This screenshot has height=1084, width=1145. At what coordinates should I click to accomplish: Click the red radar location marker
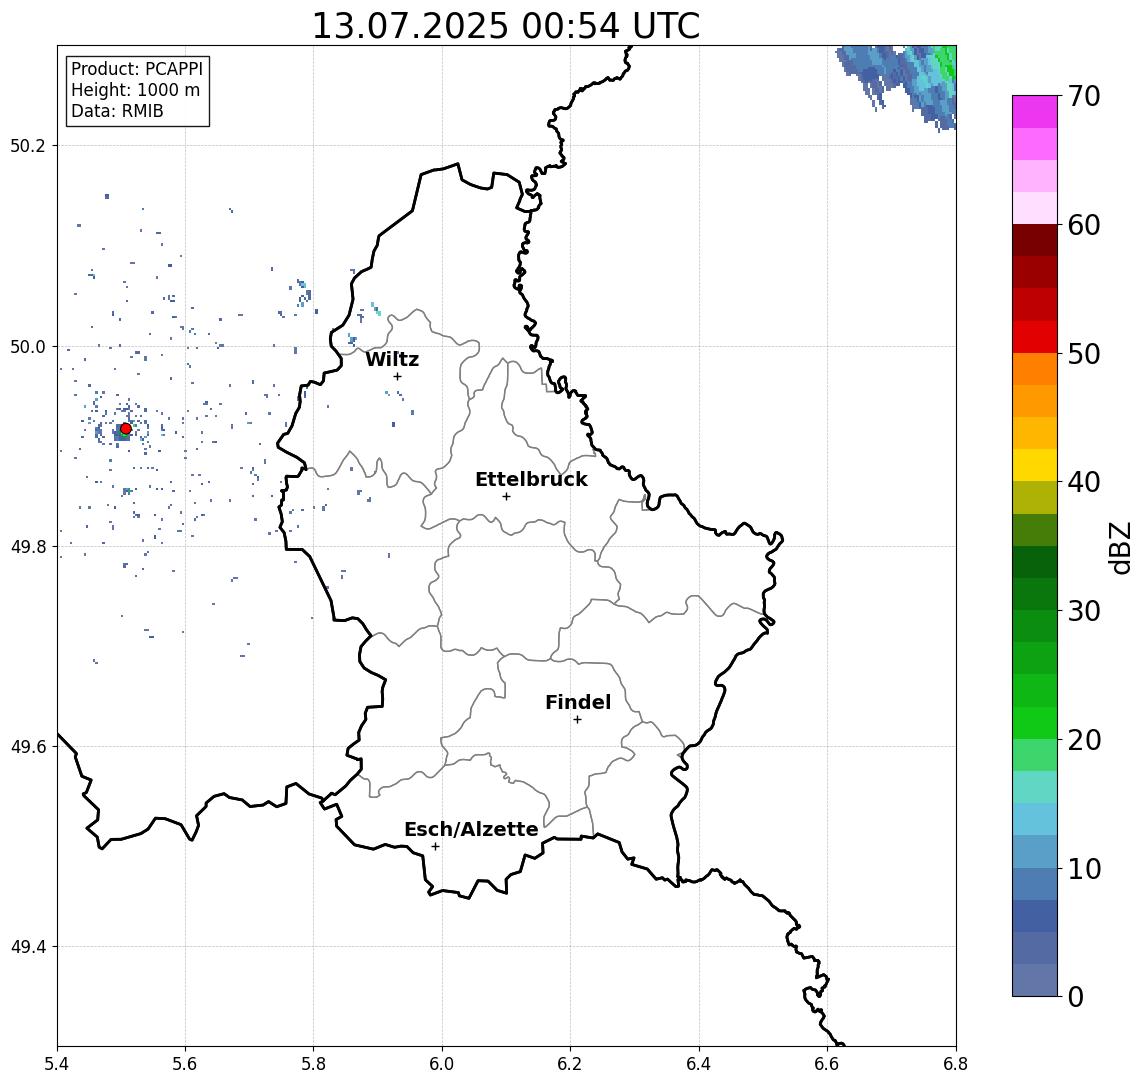[126, 429]
